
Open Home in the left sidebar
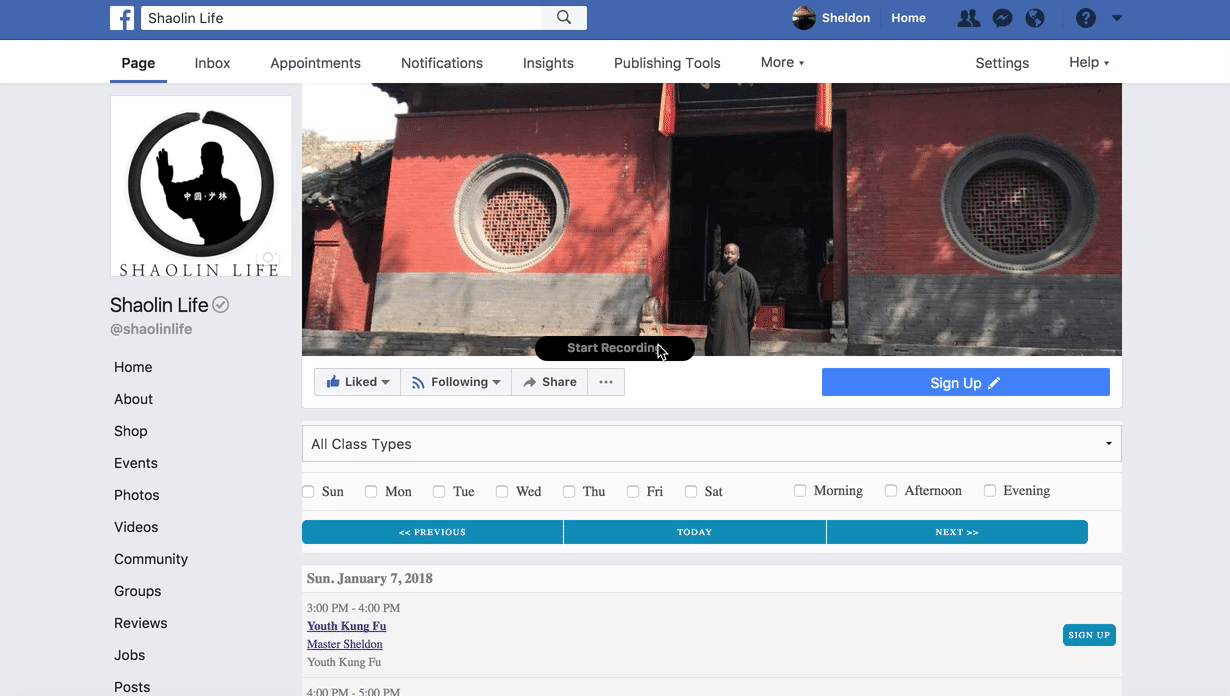[x=133, y=367]
